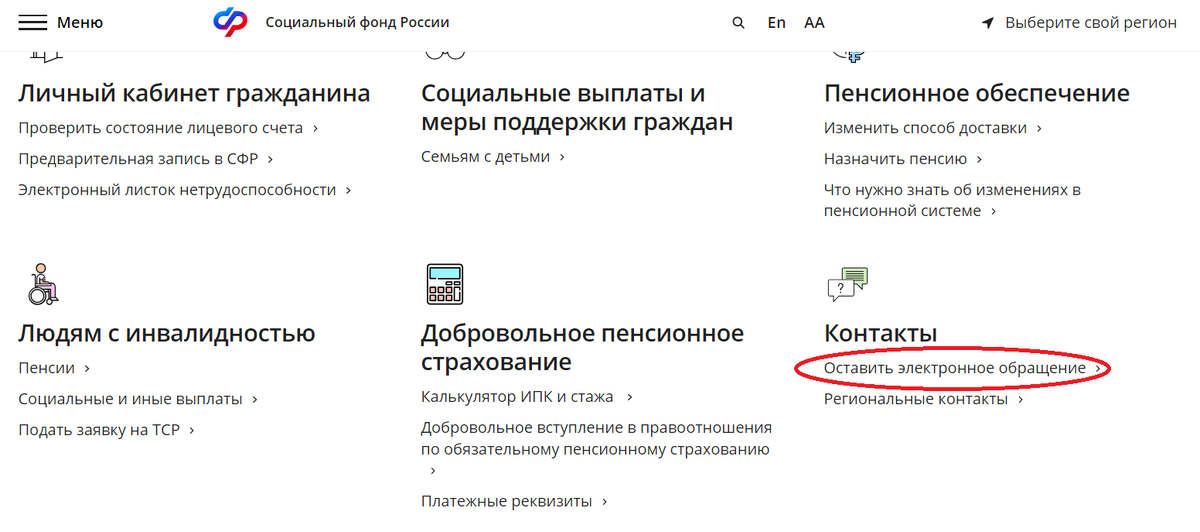Click the chat bubbles Контакты icon
The width and height of the screenshot is (1200, 532).
848,284
